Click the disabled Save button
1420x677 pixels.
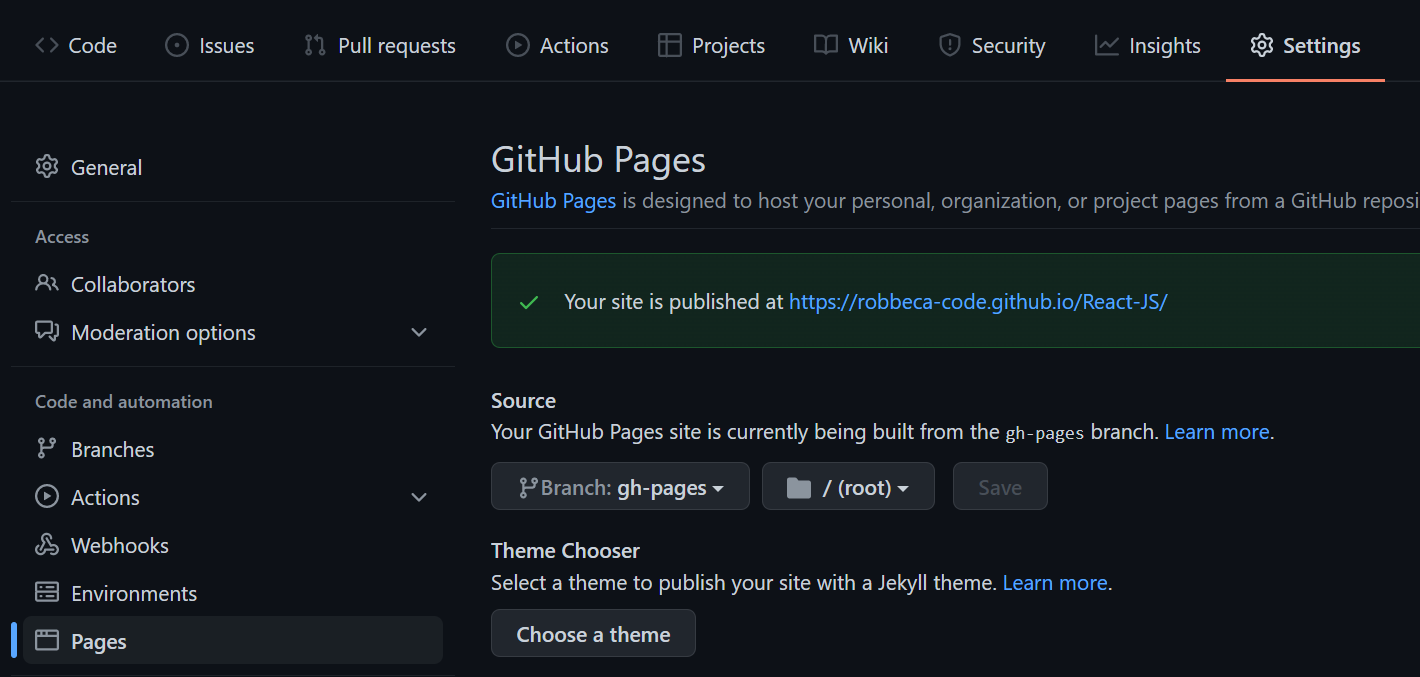tap(1000, 486)
